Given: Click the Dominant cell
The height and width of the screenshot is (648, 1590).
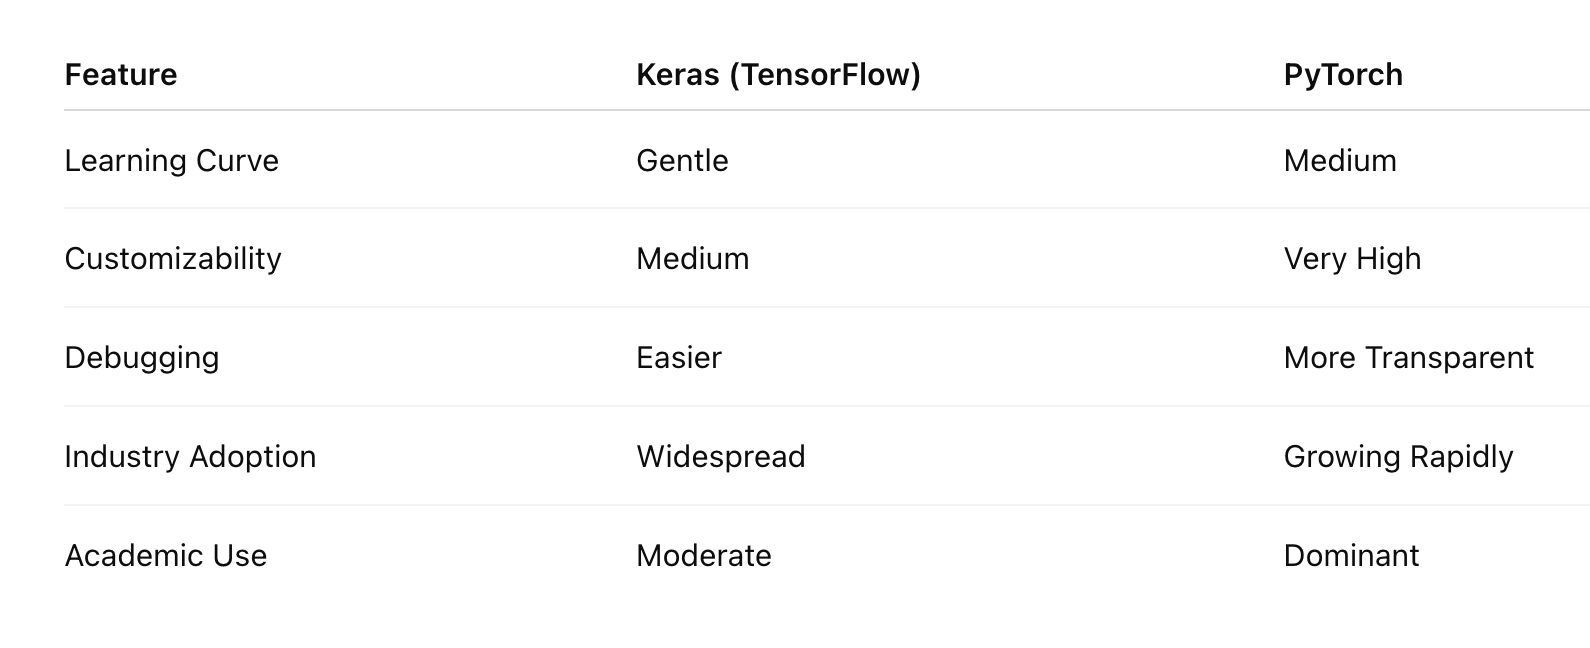Looking at the screenshot, I should 1351,556.
